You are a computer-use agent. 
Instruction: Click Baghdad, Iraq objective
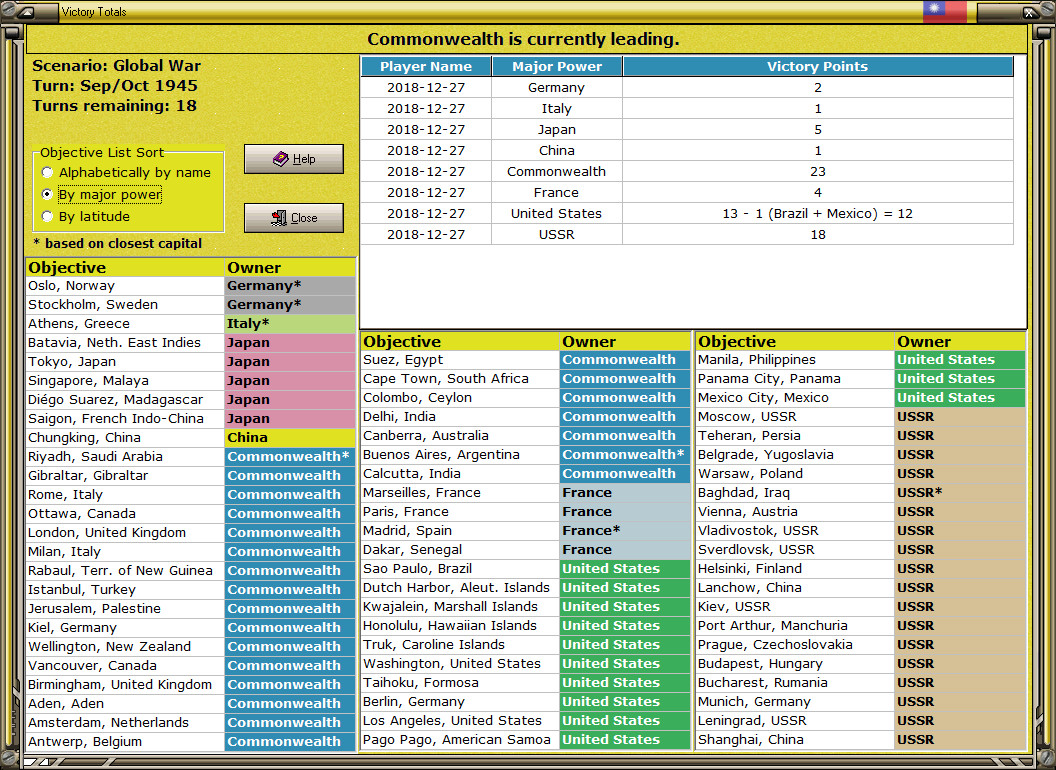tap(795, 492)
